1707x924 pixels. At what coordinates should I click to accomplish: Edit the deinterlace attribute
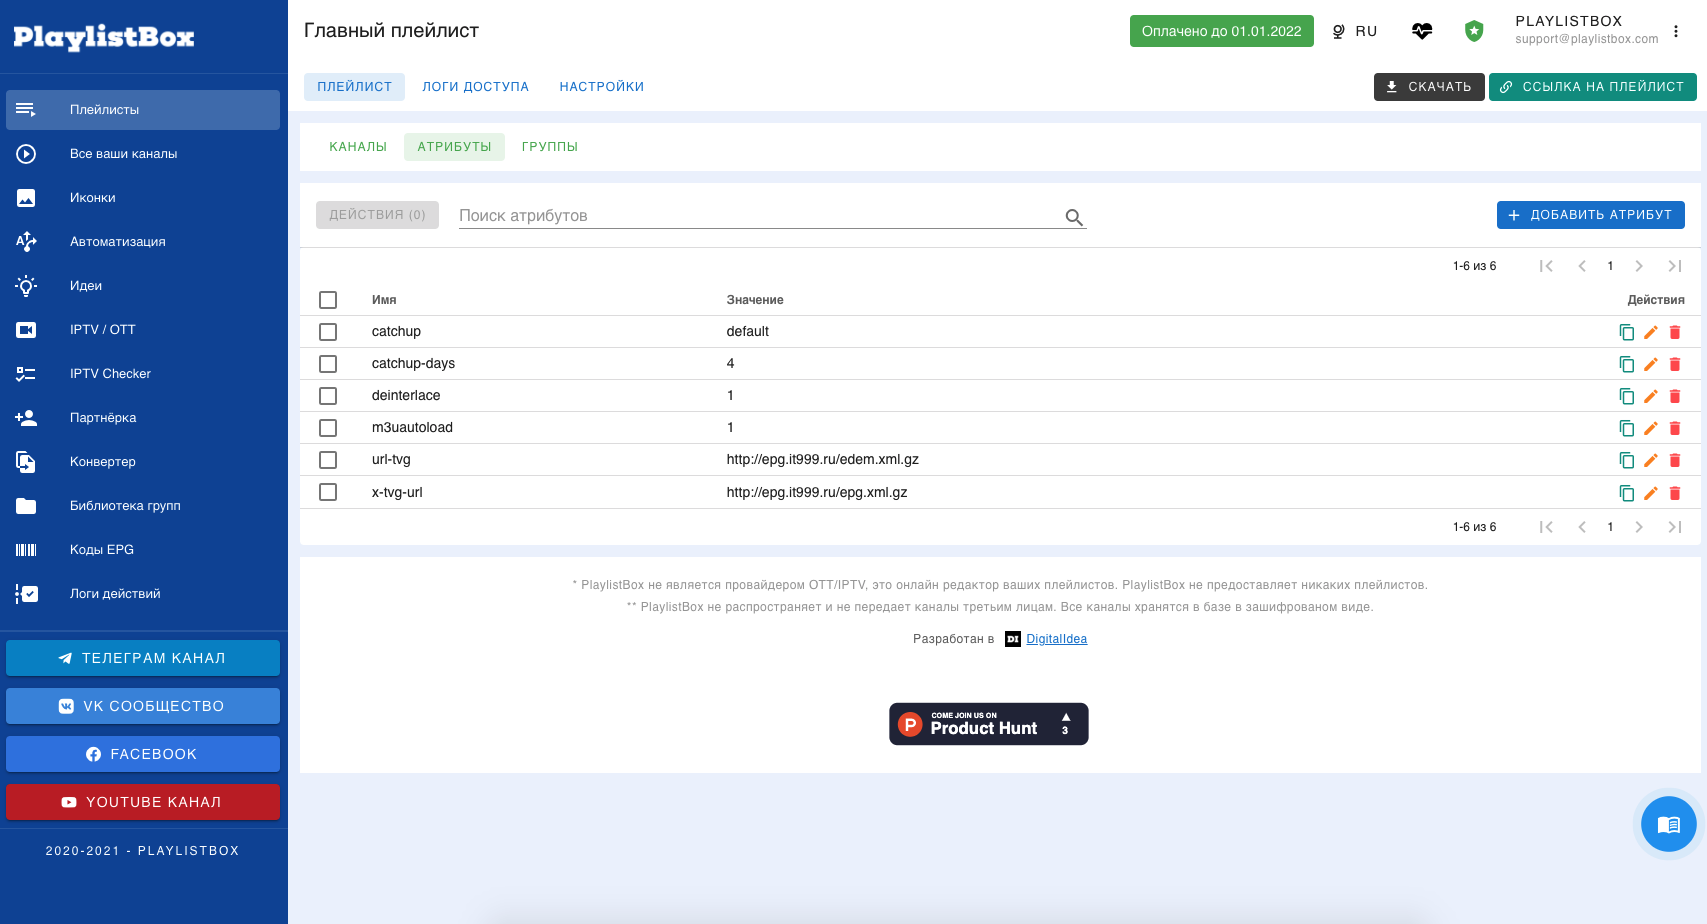point(1651,396)
